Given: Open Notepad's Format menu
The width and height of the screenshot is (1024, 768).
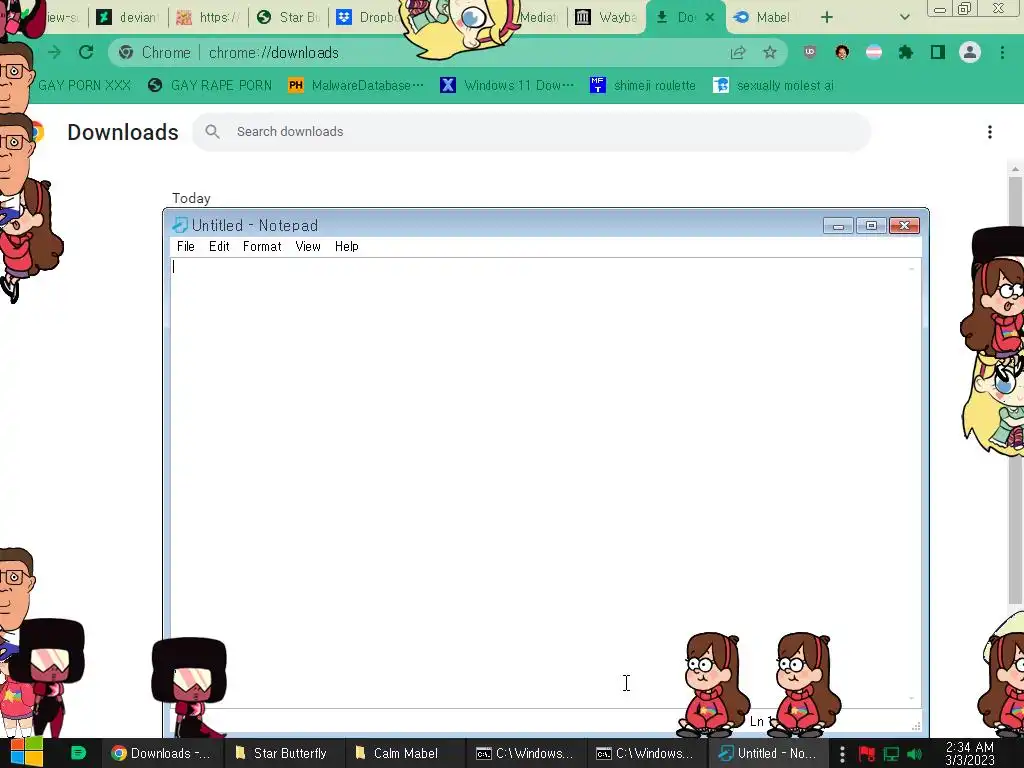Looking at the screenshot, I should (x=262, y=246).
